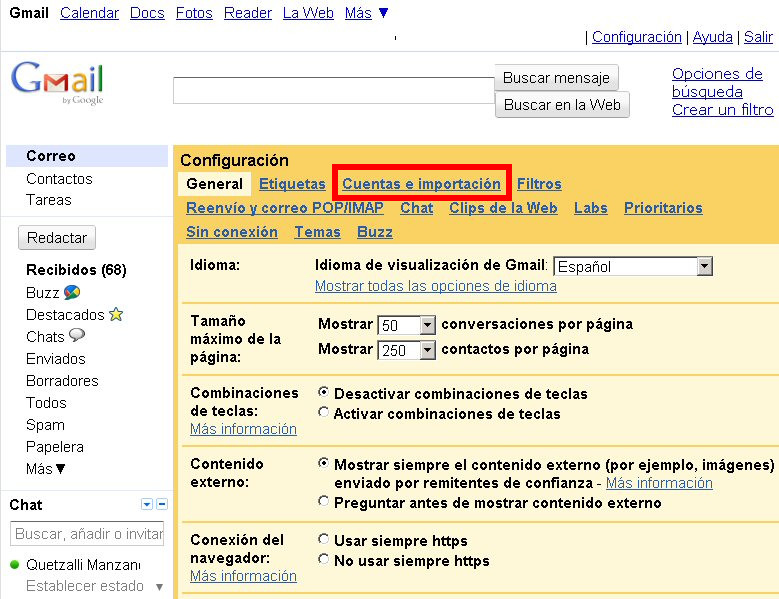
Task: Click the star icon beside Destacados
Action: tap(116, 314)
